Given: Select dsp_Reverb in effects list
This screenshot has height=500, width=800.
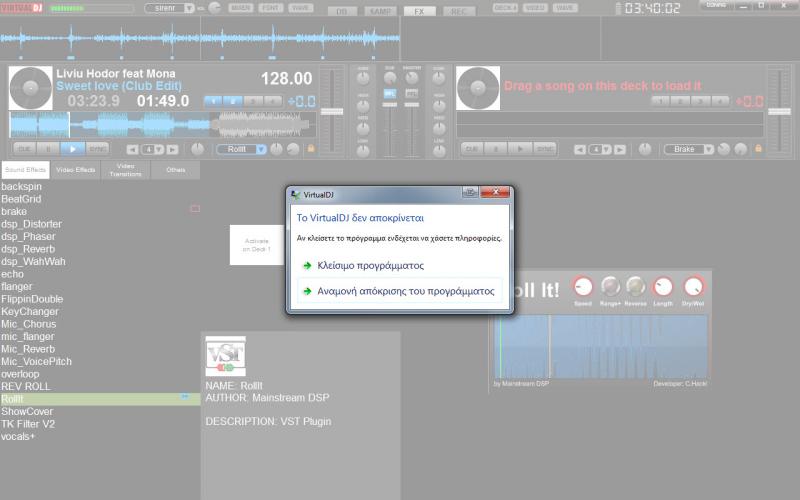Looking at the screenshot, I should (x=28, y=249).
